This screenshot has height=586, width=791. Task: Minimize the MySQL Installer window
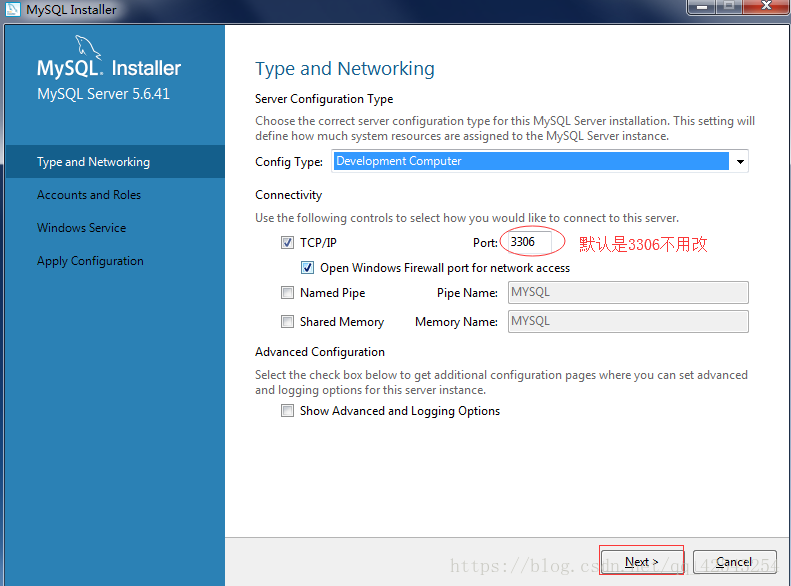click(x=702, y=7)
